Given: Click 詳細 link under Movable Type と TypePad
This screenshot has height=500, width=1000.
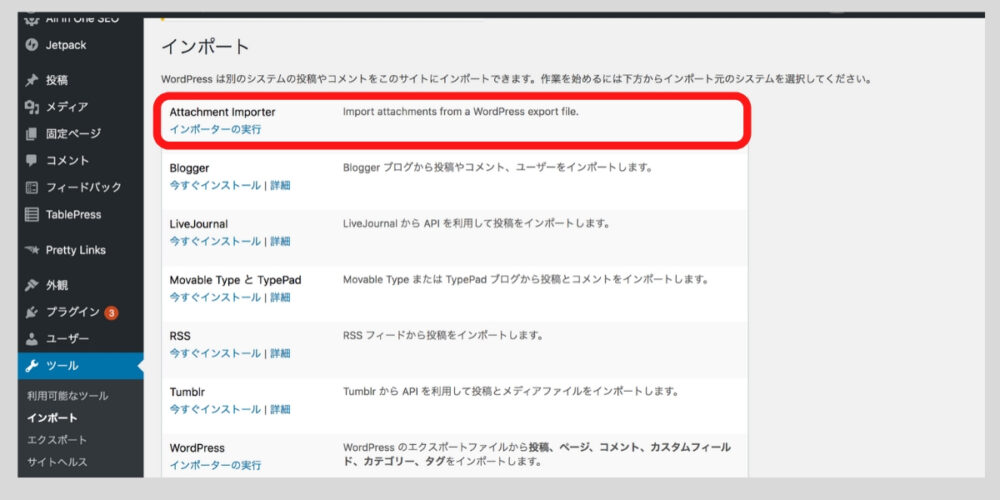Looking at the screenshot, I should click(280, 298).
